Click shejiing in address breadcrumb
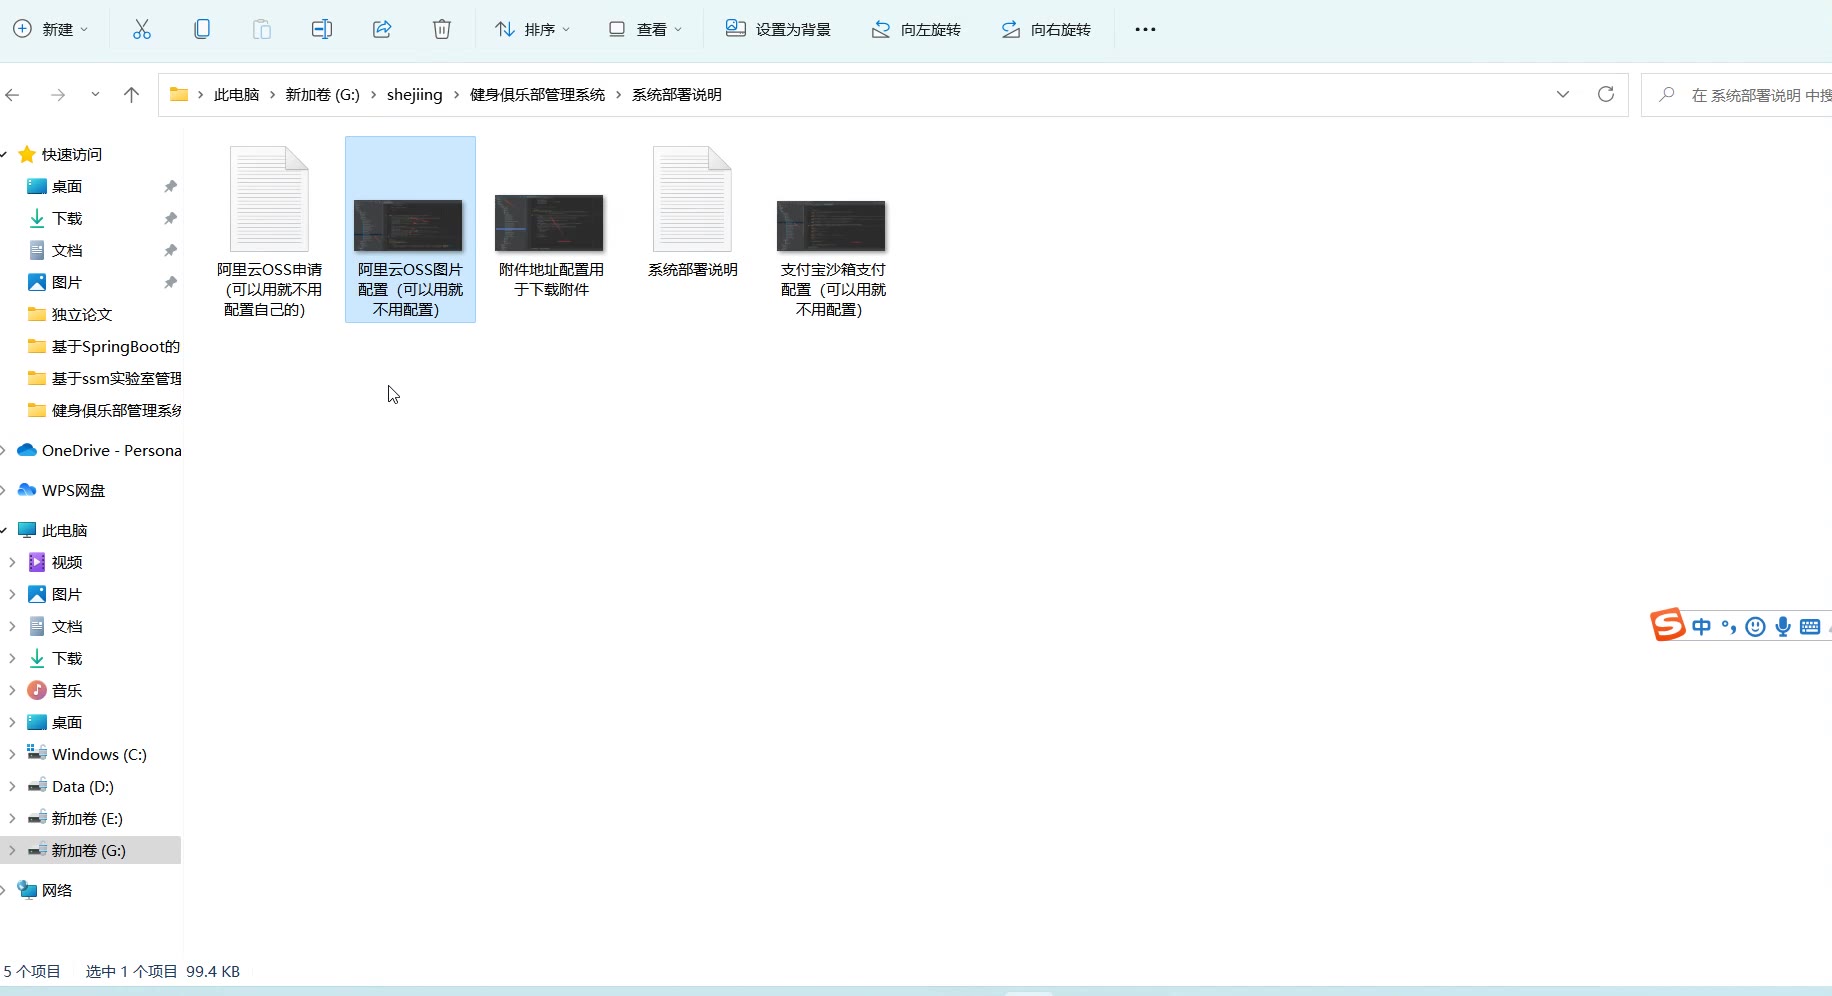 click(414, 95)
